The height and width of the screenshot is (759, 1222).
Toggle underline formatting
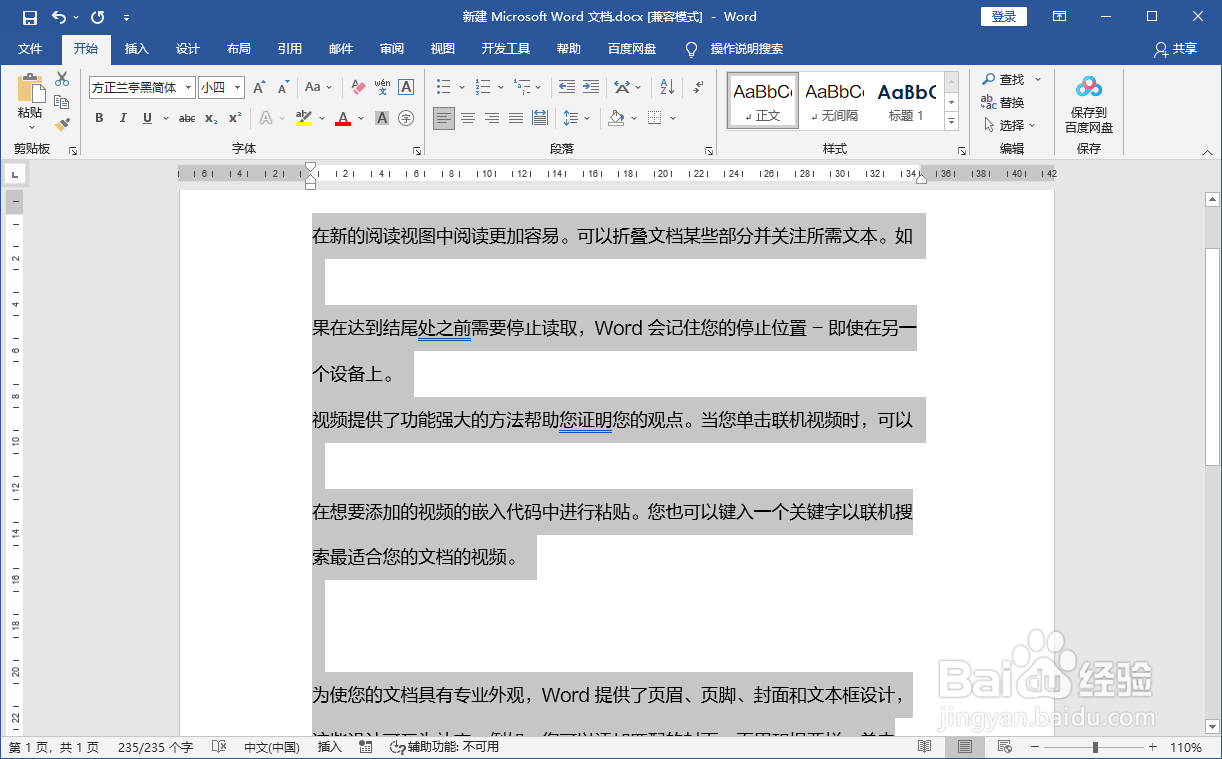(147, 118)
